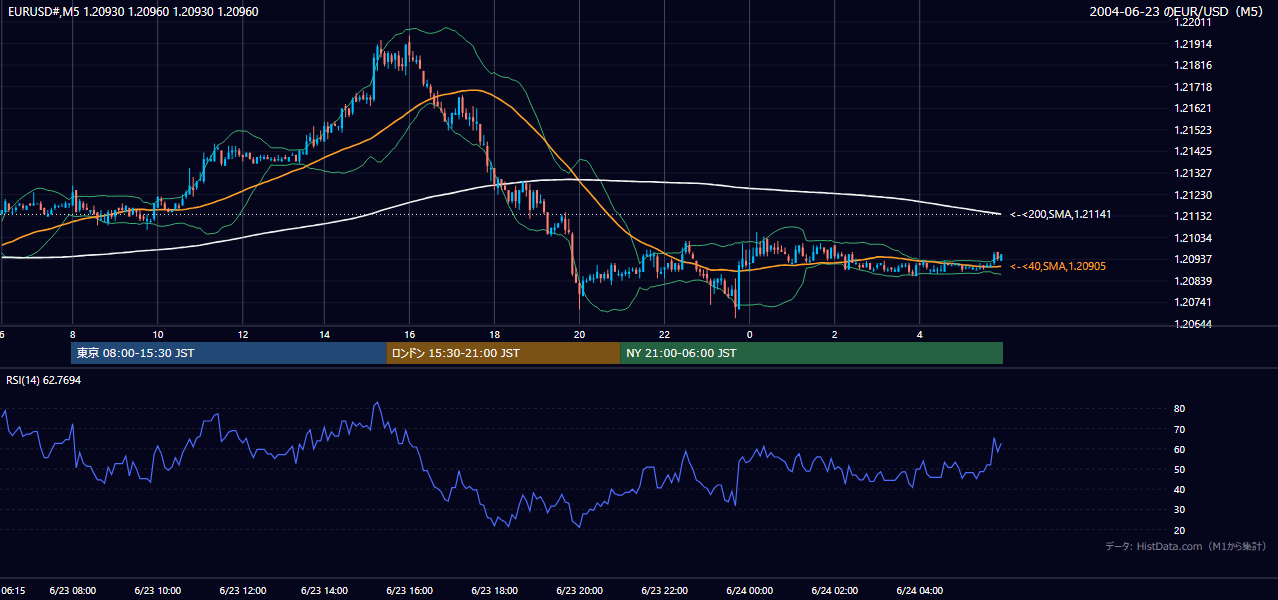
Task: Click hour tick 20 under price chart
Action: tap(579, 334)
